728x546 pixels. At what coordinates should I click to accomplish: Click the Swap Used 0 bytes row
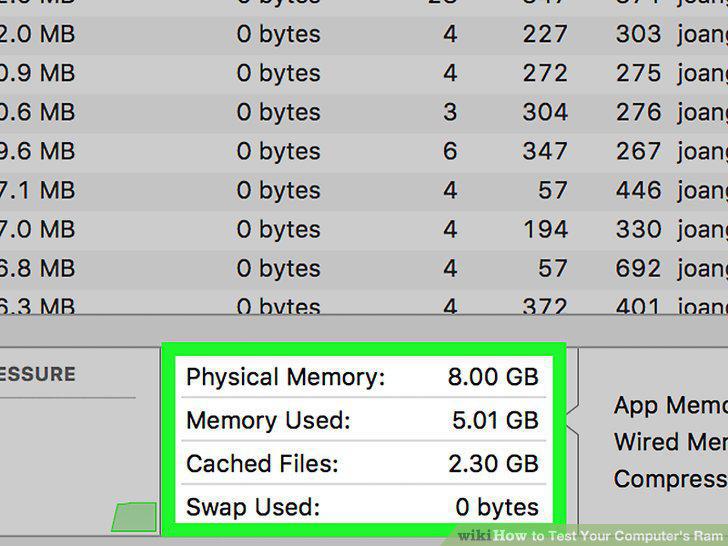tap(364, 506)
